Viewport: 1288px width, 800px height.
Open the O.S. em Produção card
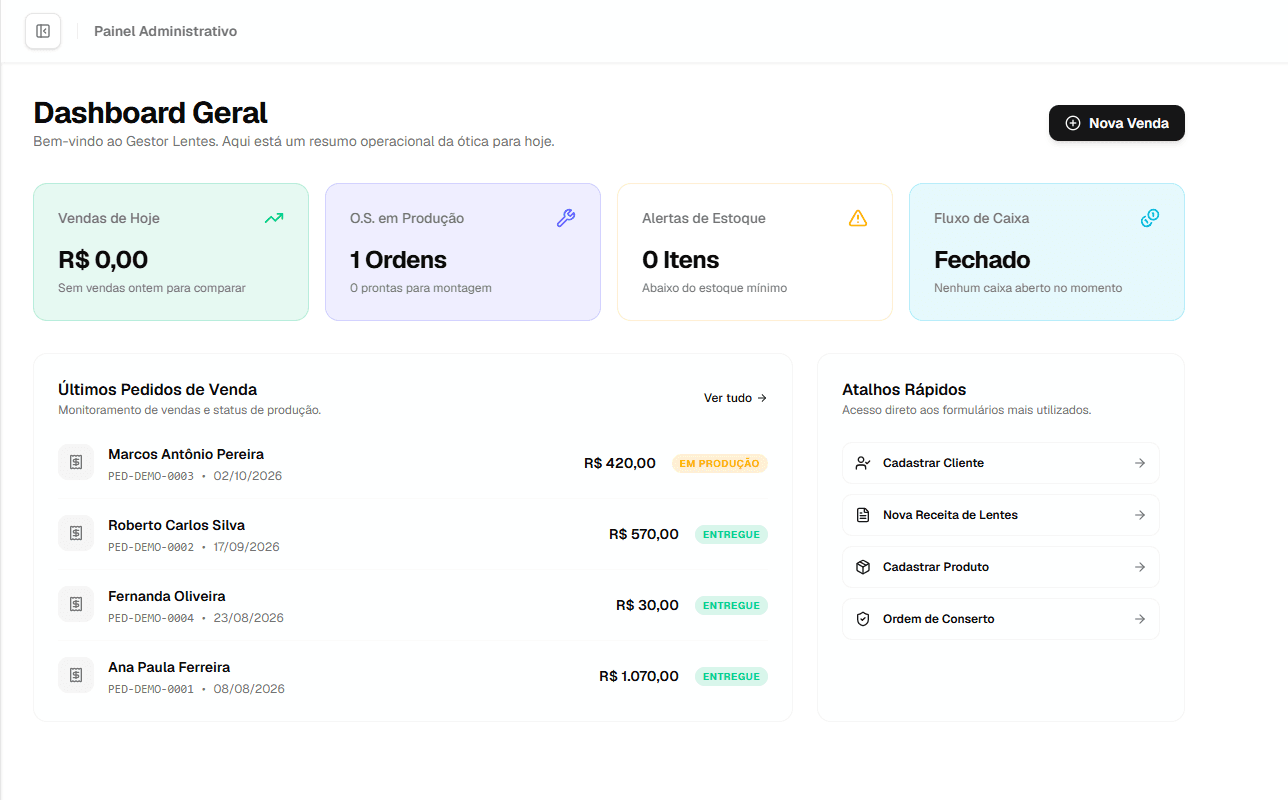[463, 252]
